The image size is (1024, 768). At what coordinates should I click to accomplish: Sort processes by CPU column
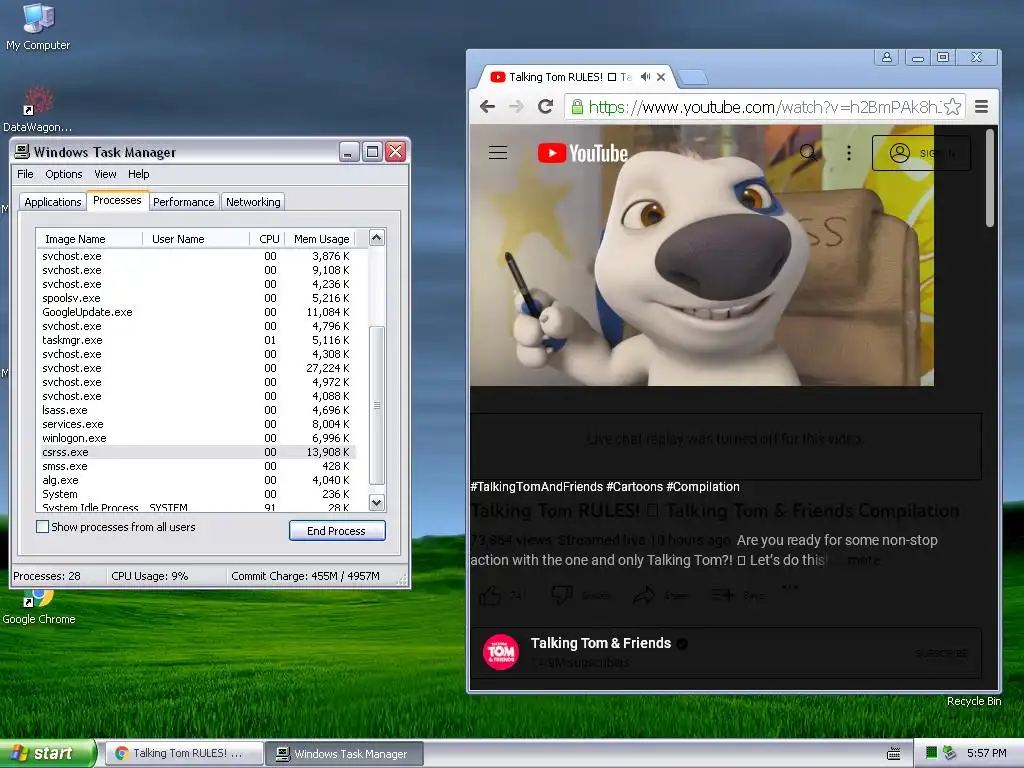pyautogui.click(x=268, y=239)
